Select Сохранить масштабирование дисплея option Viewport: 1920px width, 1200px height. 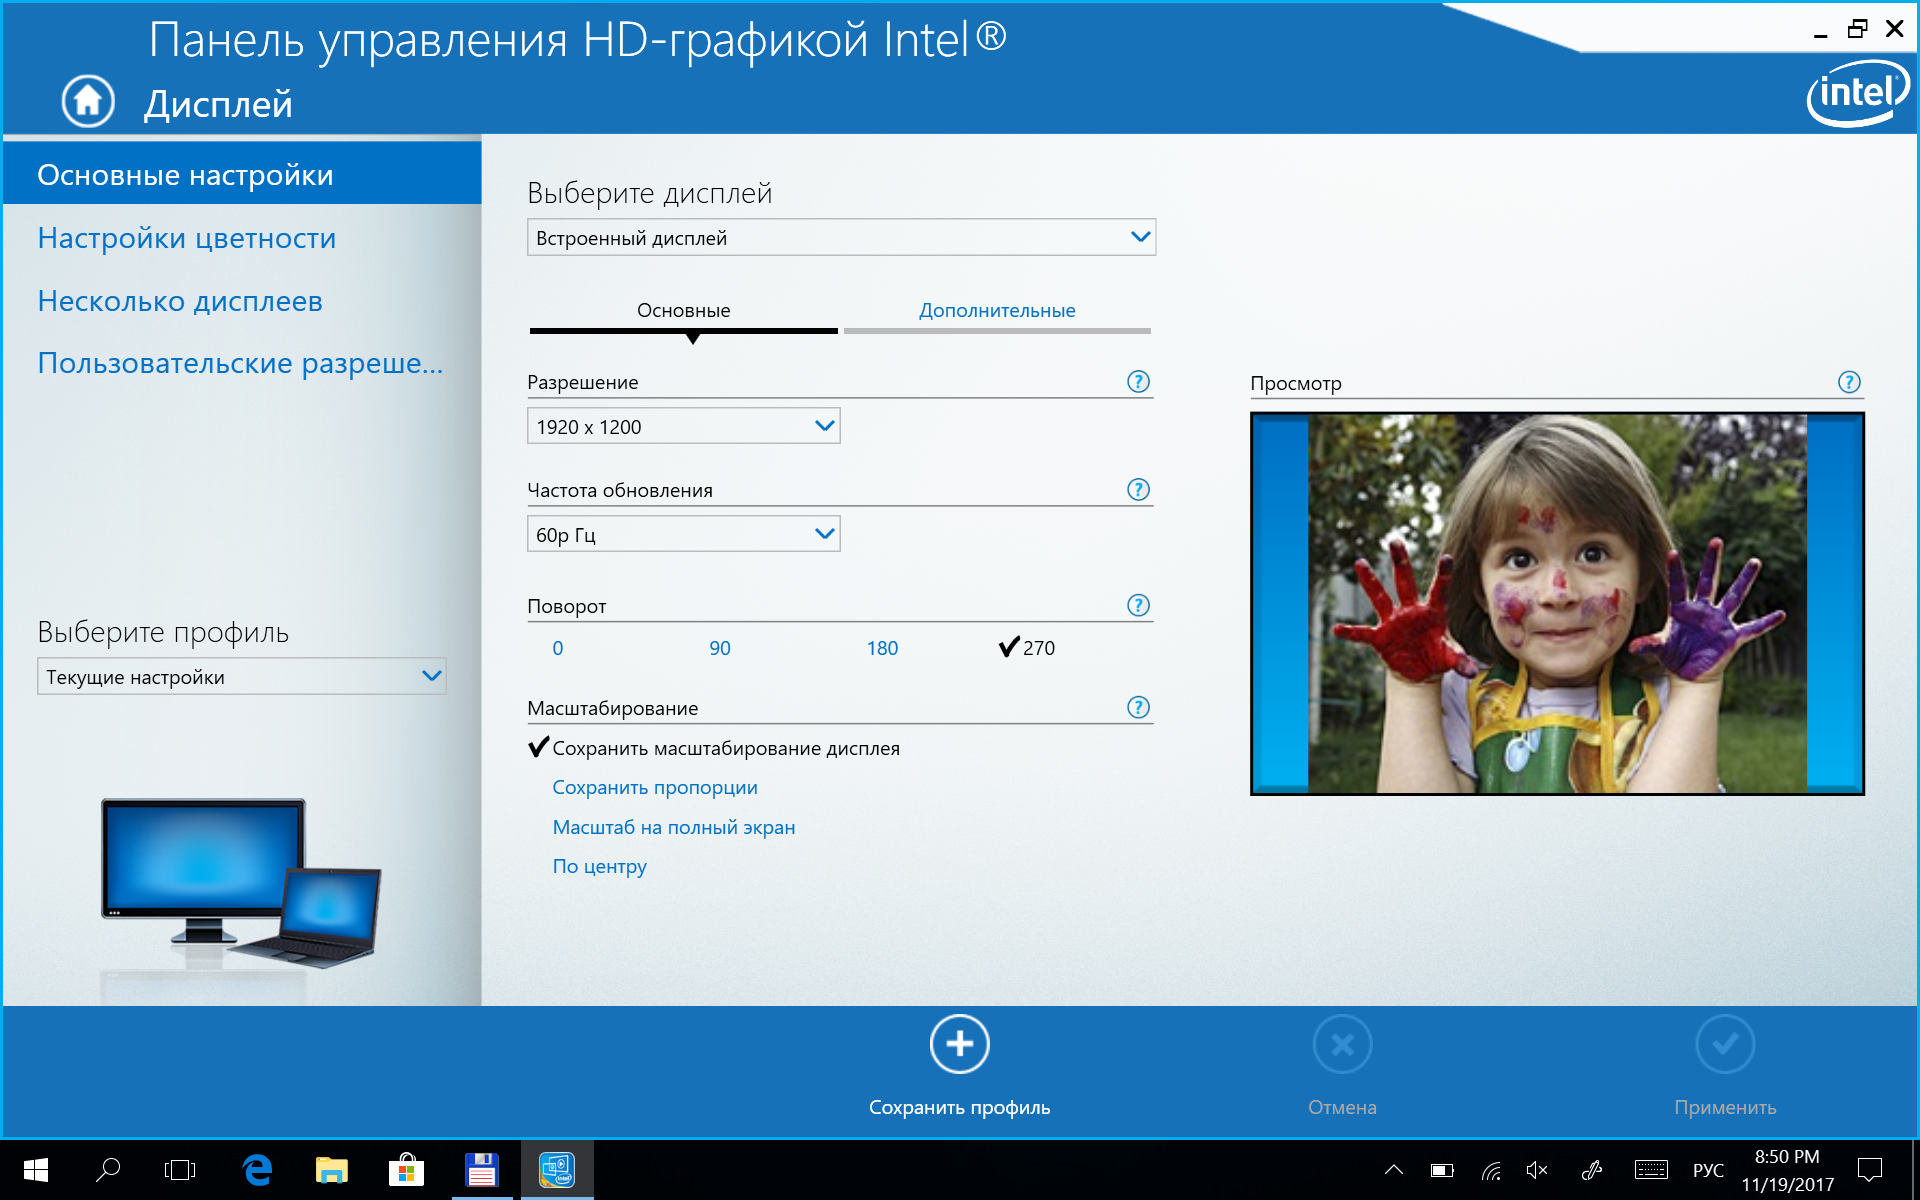click(x=714, y=748)
